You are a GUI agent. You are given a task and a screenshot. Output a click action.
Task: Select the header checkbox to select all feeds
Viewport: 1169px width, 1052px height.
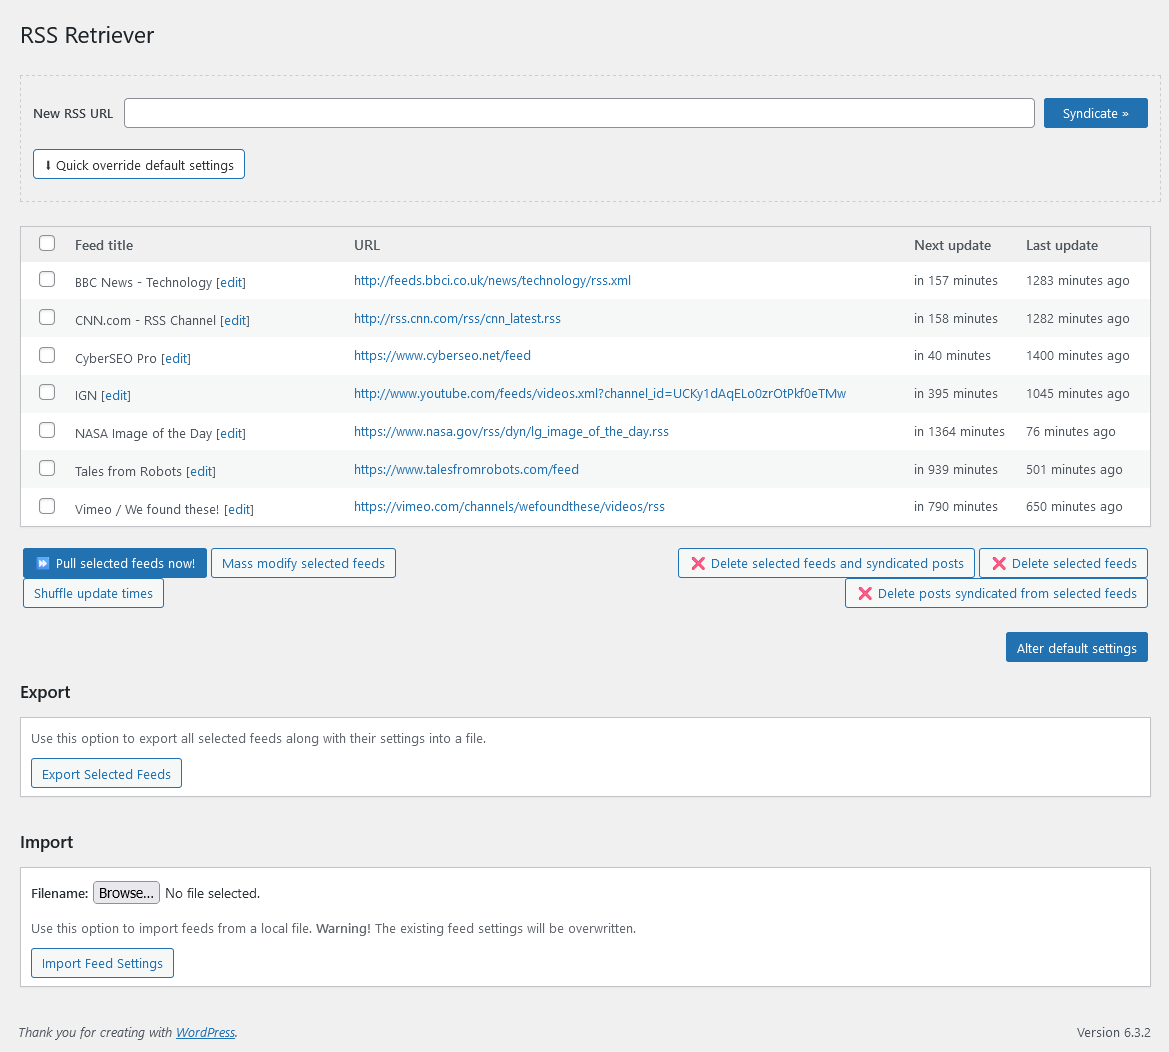coord(47,242)
